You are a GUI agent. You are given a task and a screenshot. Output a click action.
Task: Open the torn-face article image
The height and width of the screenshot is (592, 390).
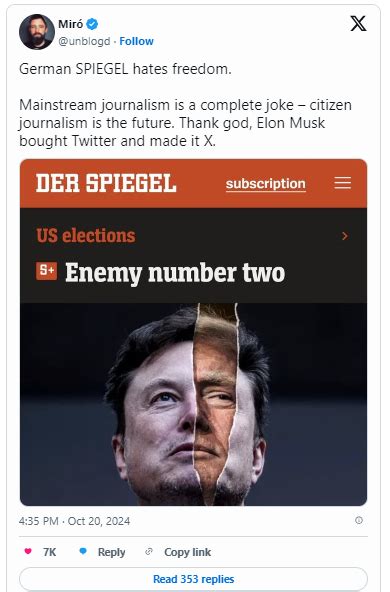(193, 404)
